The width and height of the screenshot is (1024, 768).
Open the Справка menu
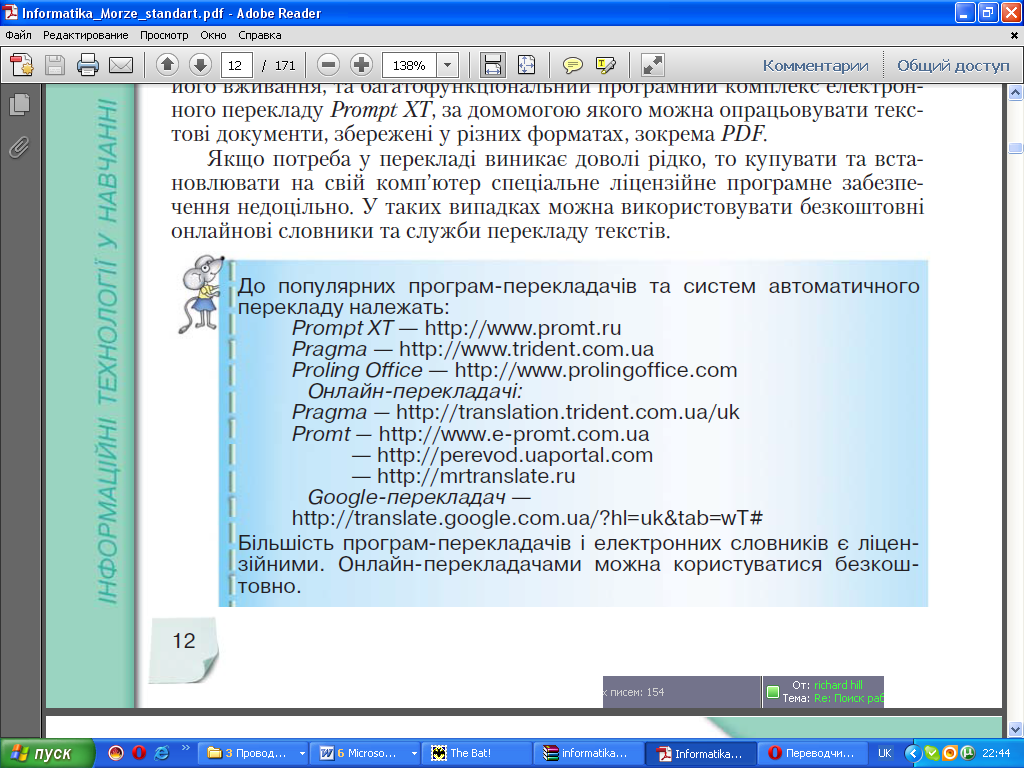pos(259,35)
